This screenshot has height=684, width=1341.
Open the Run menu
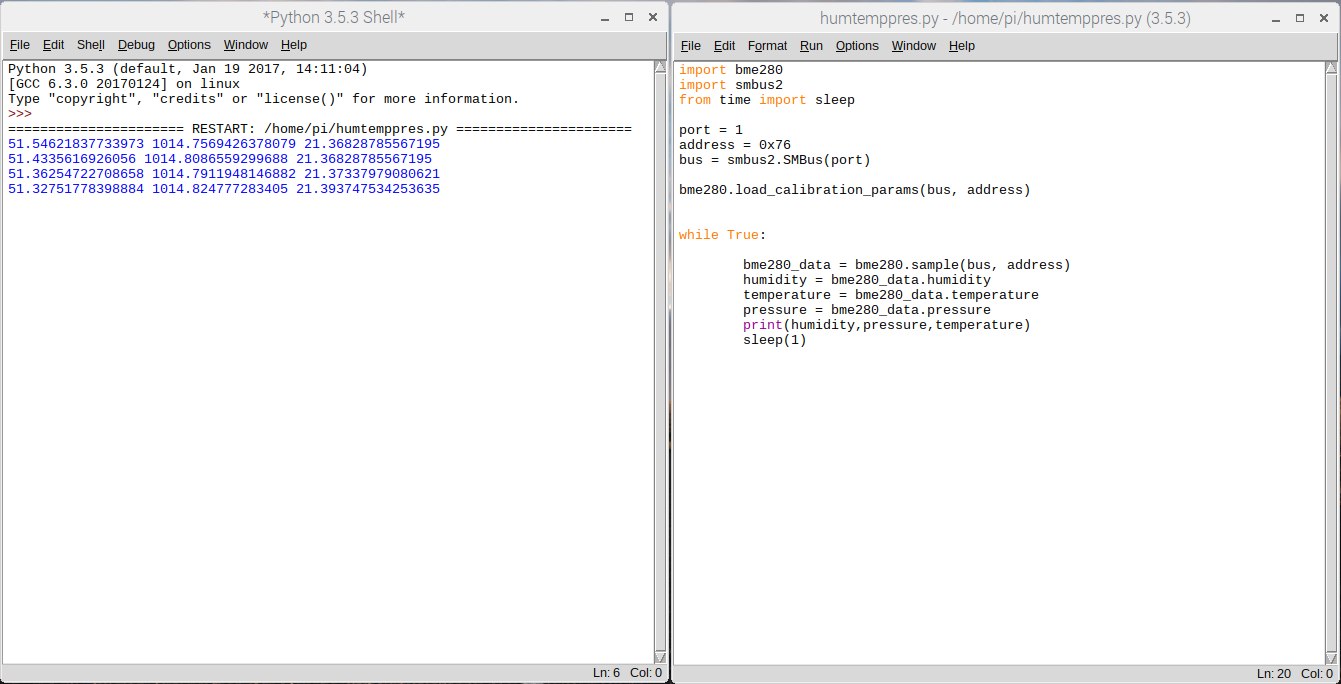coord(811,46)
